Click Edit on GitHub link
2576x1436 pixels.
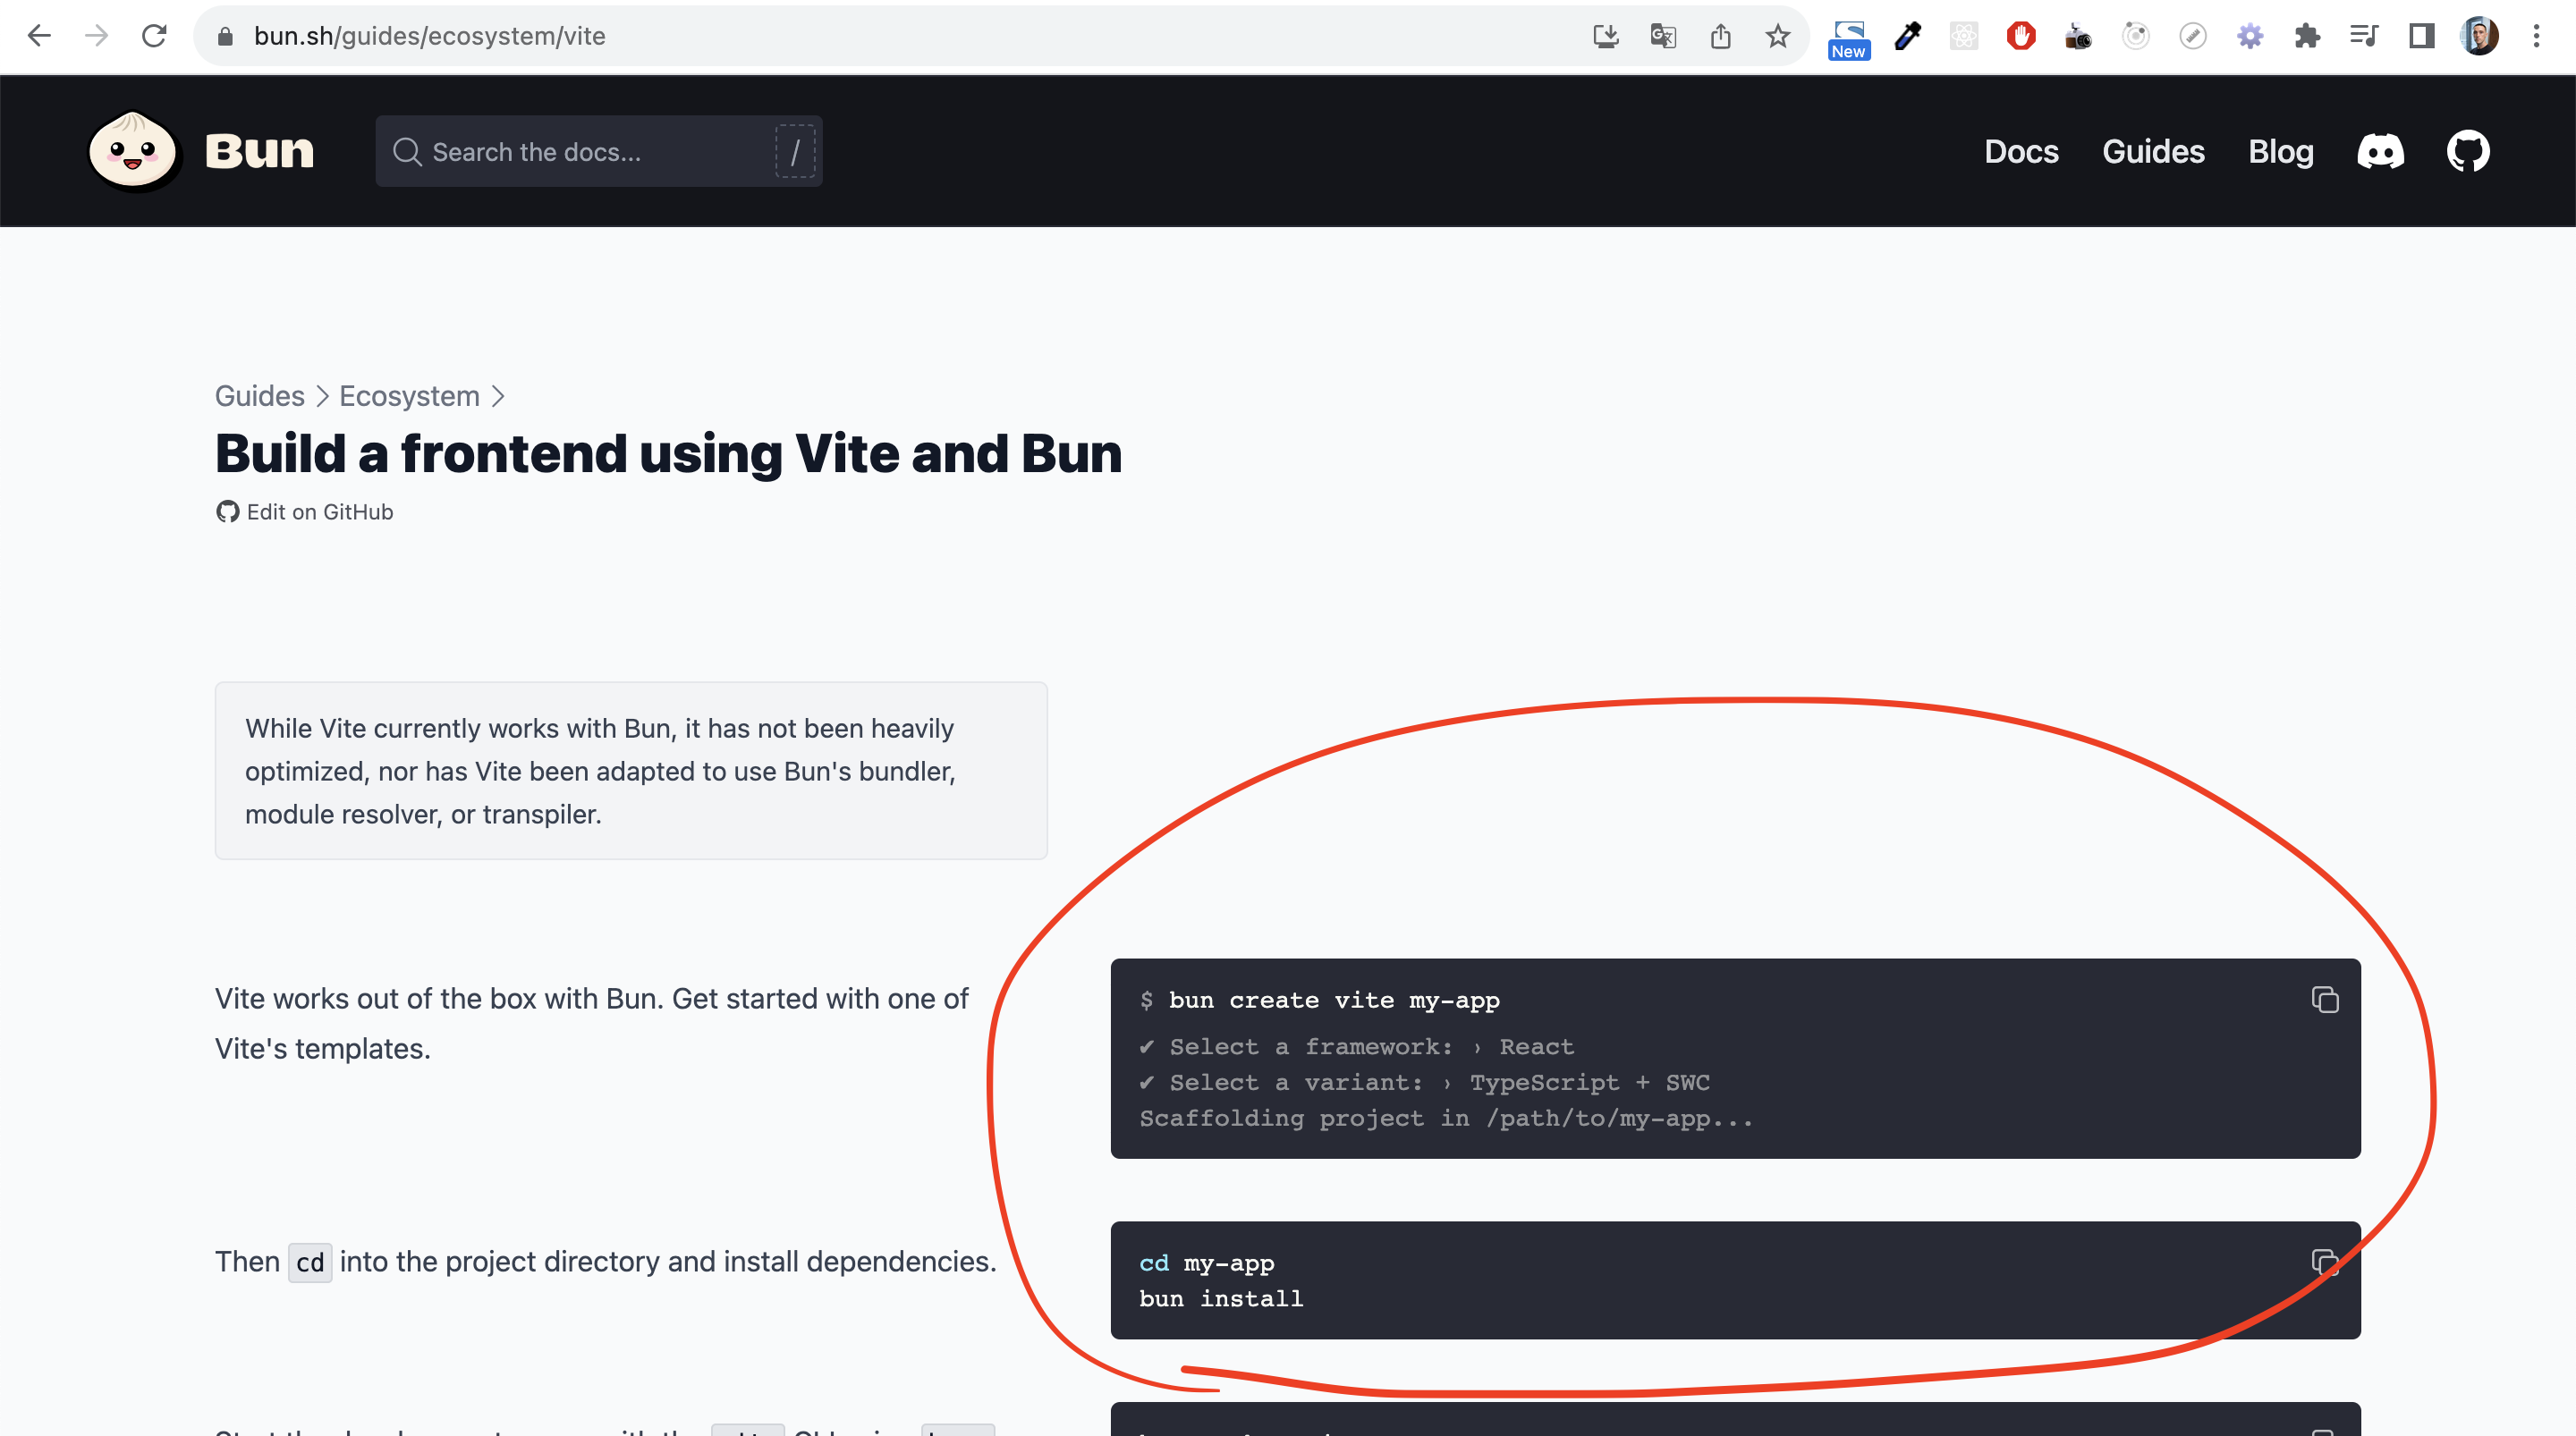click(305, 512)
